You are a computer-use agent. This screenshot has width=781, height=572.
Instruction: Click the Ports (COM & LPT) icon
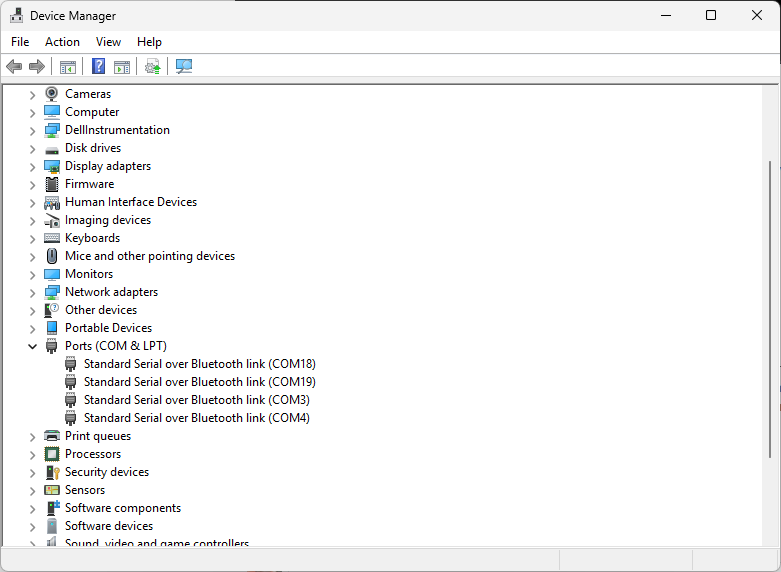coord(52,346)
